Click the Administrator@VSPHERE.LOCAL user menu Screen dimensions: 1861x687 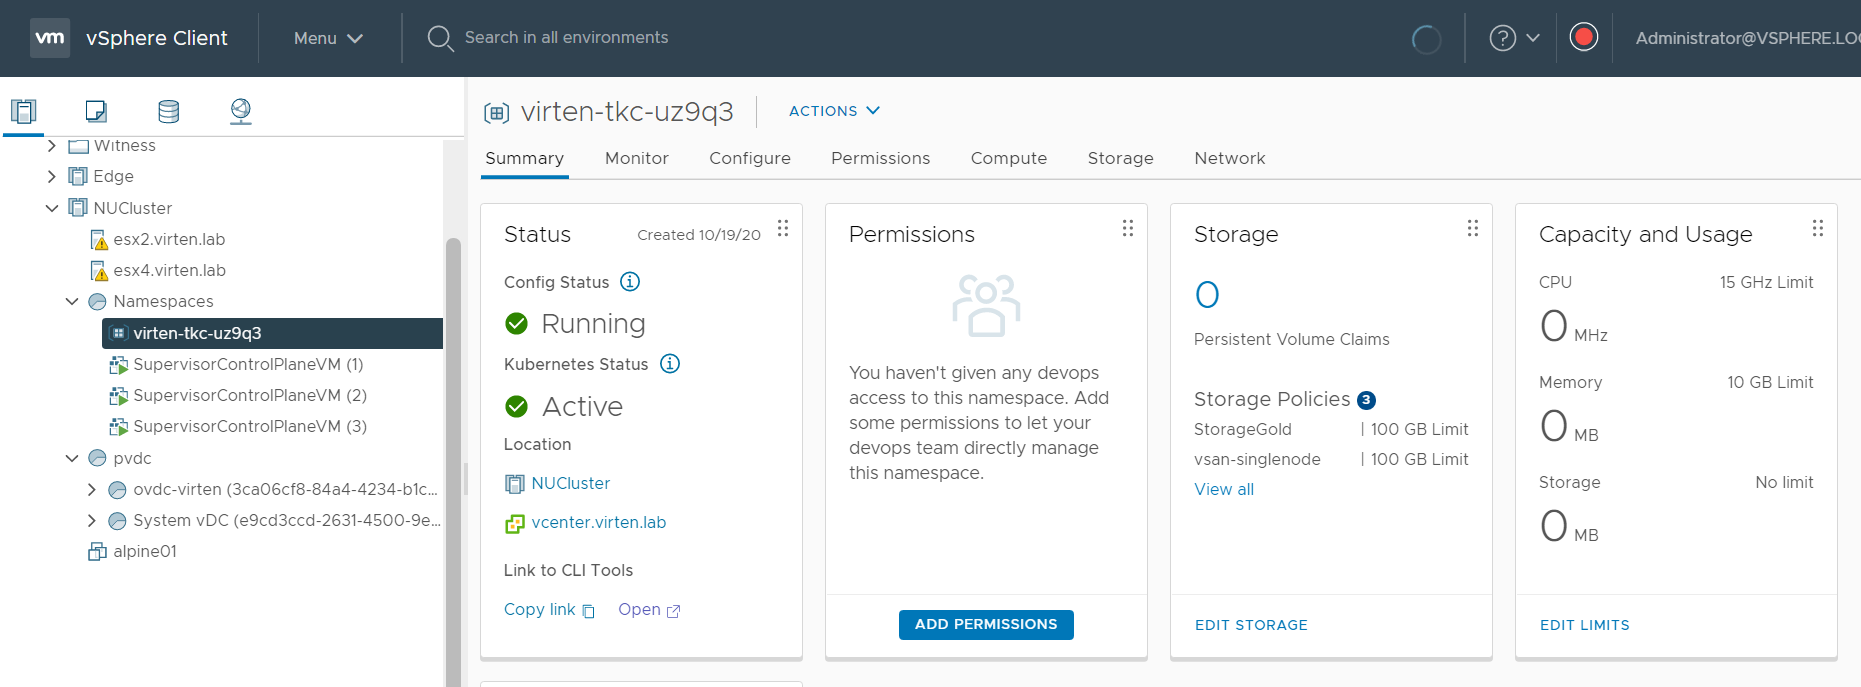click(1747, 38)
